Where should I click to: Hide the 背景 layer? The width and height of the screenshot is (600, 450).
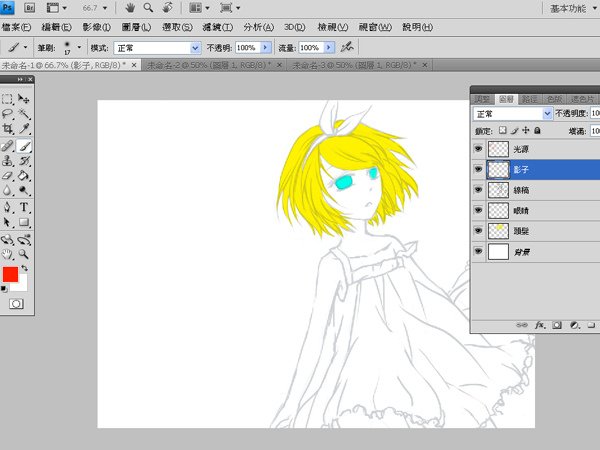point(478,251)
